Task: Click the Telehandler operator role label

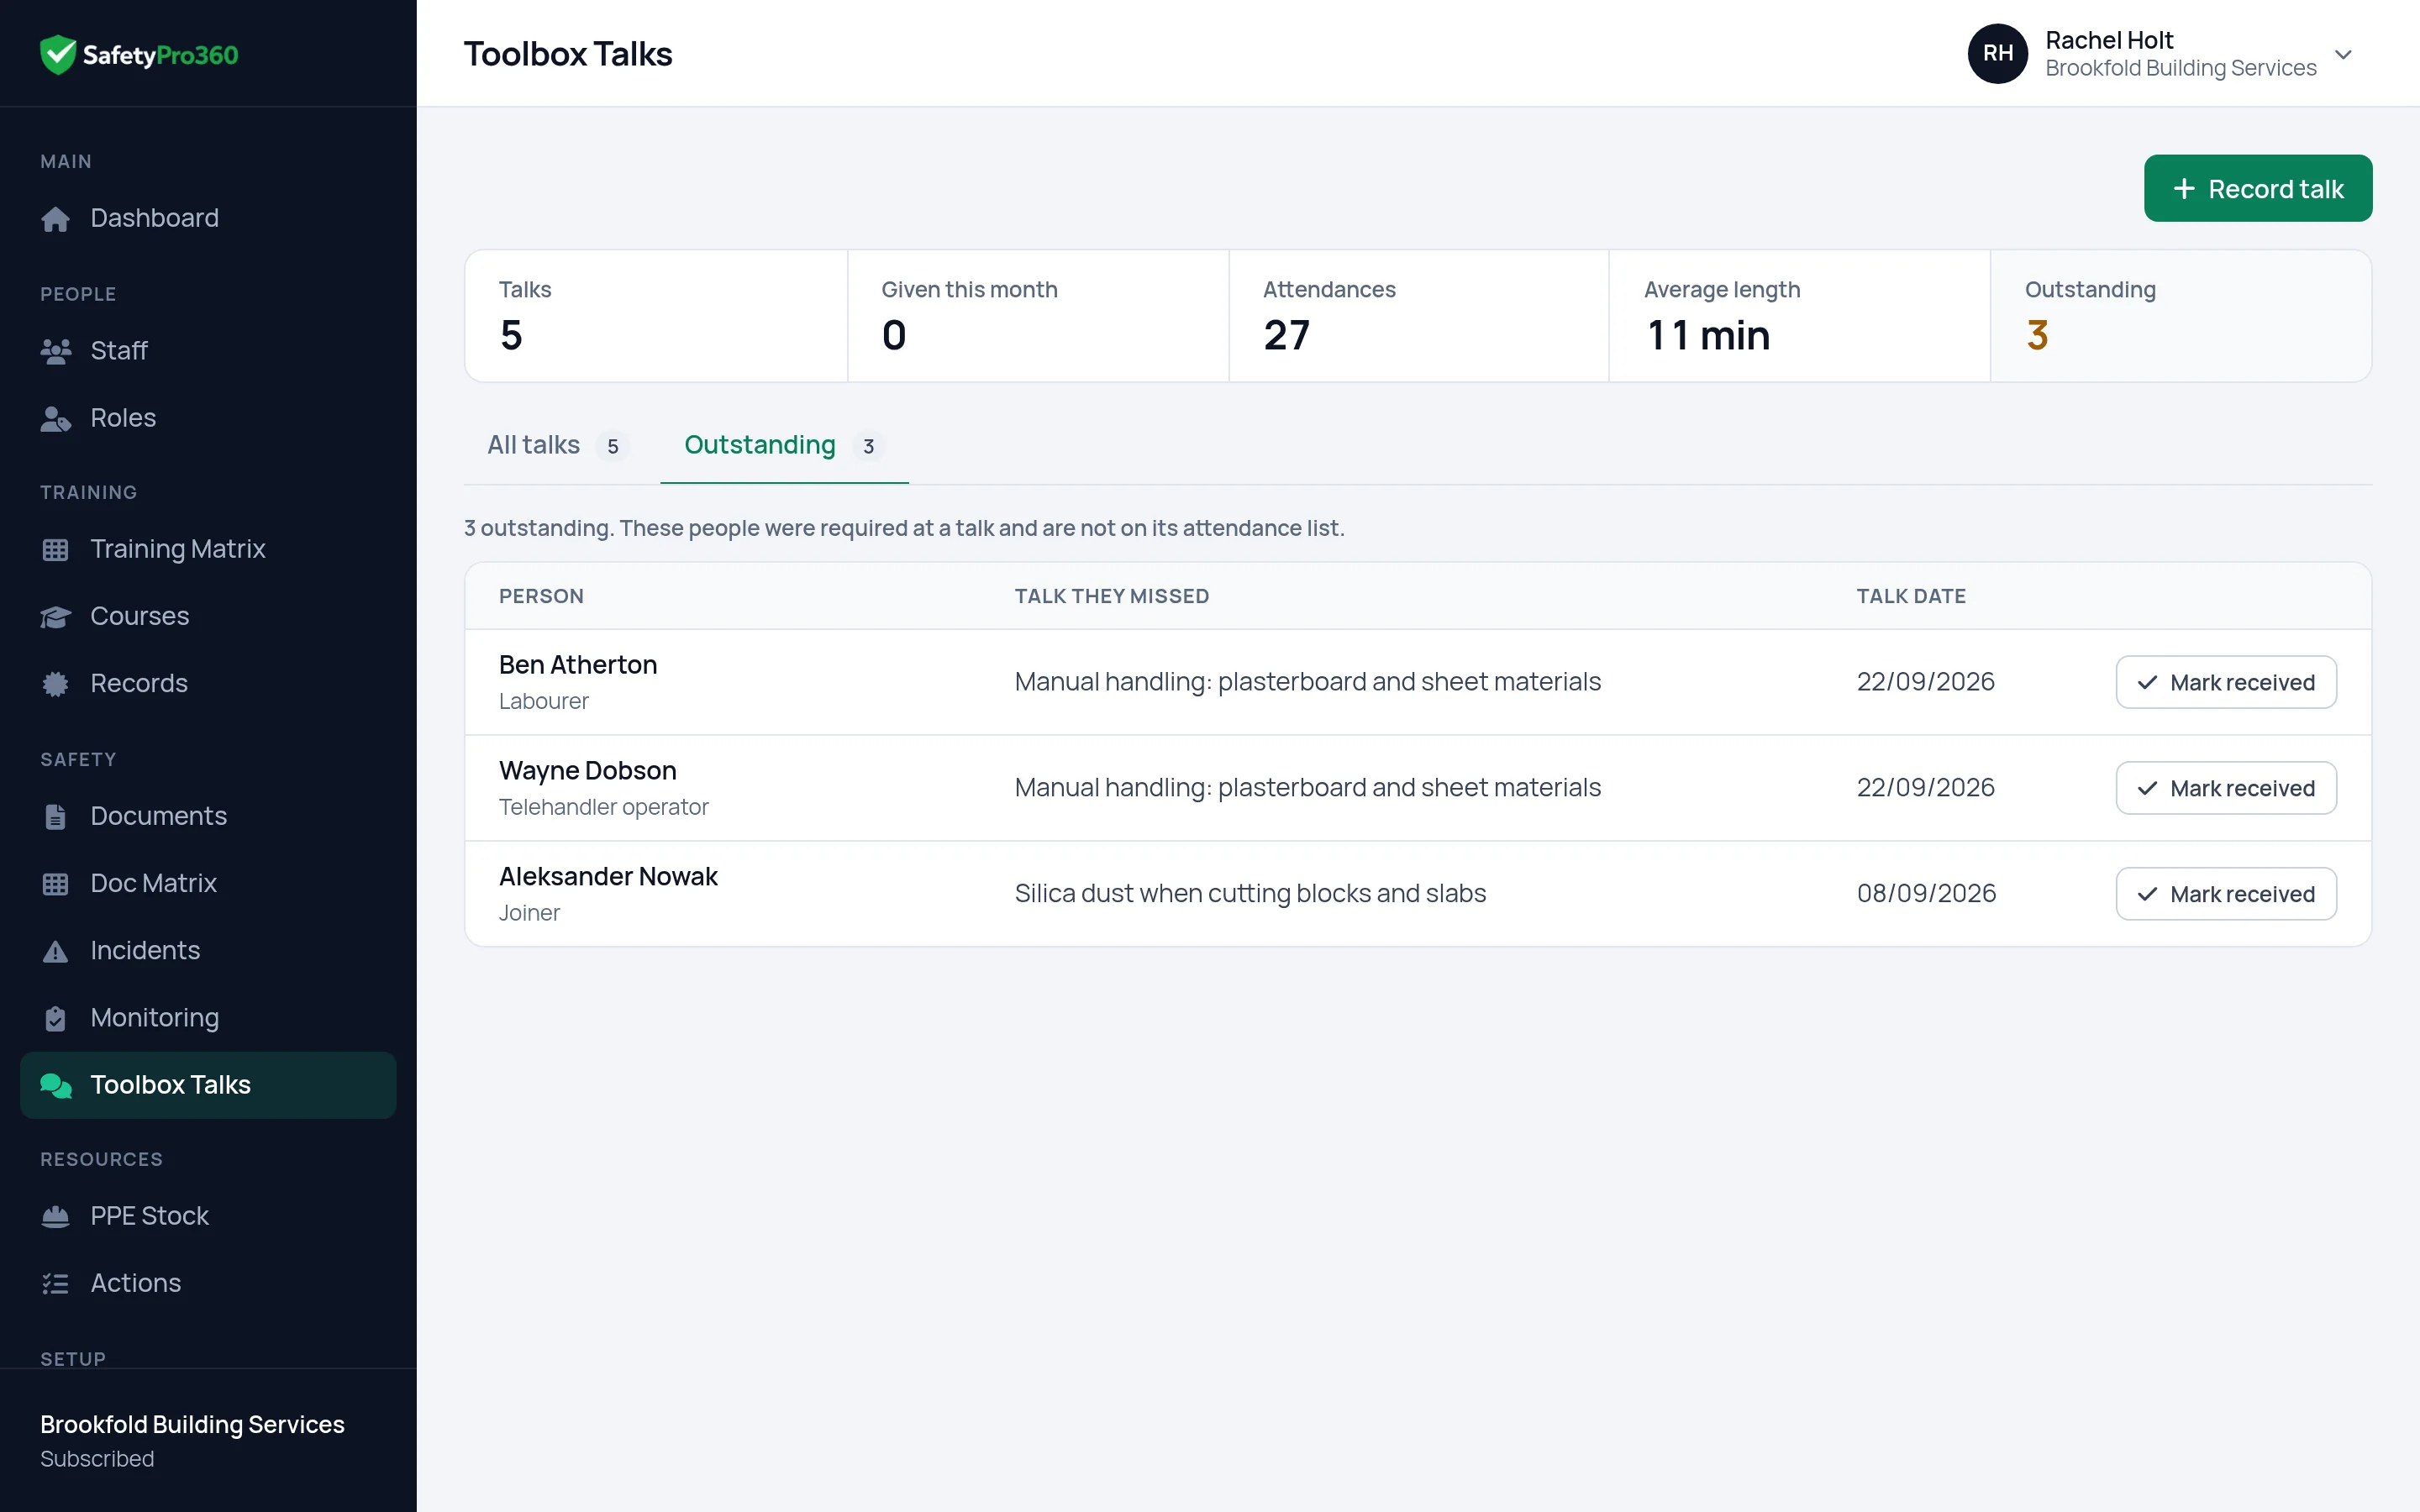Action: [604, 807]
